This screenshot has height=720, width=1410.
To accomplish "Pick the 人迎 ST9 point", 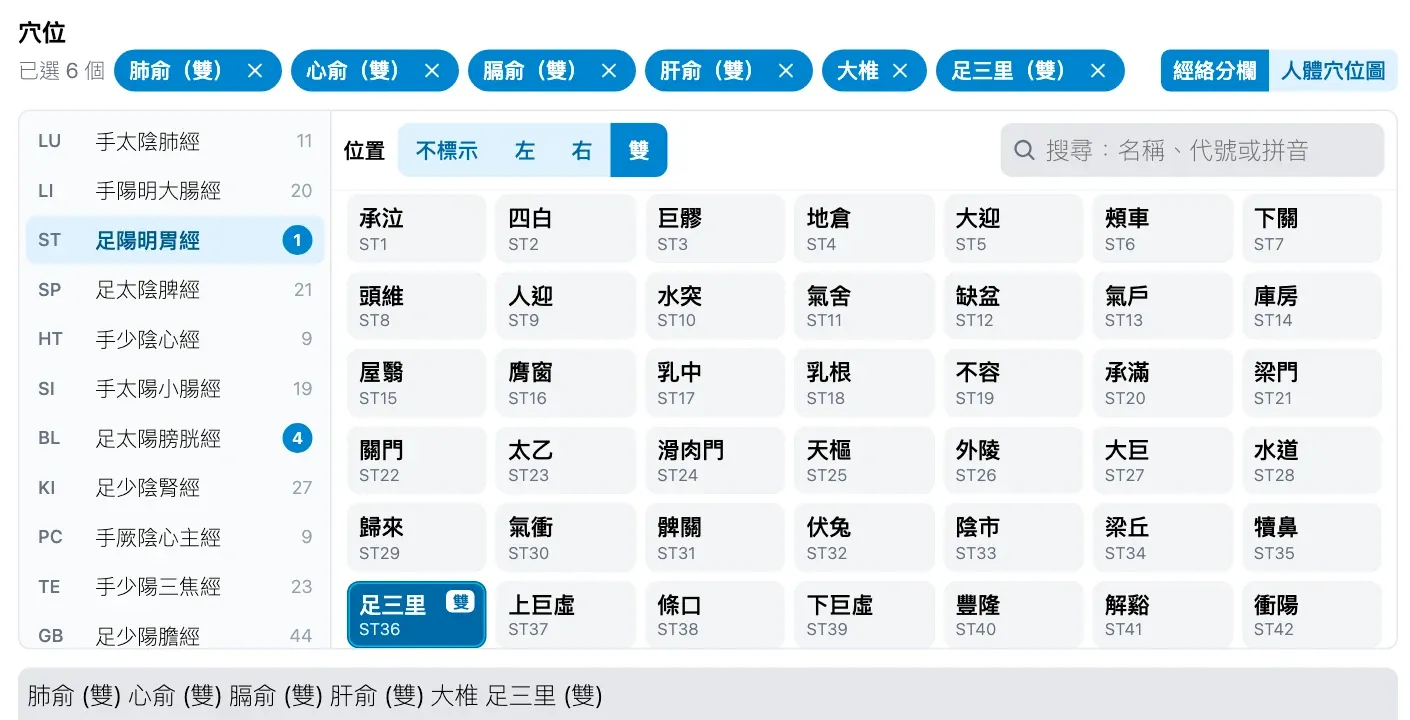I will tap(566, 306).
